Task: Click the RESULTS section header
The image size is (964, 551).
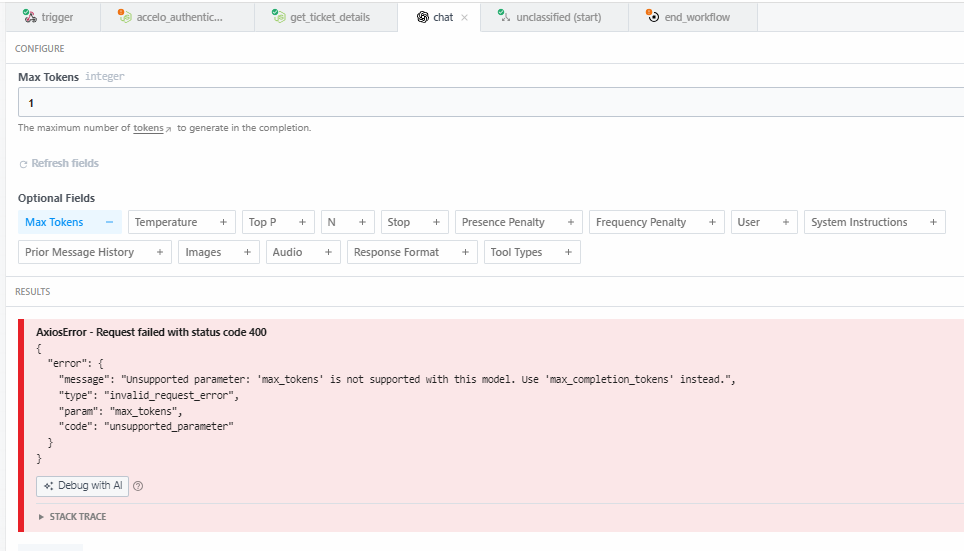Action: click(x=33, y=291)
